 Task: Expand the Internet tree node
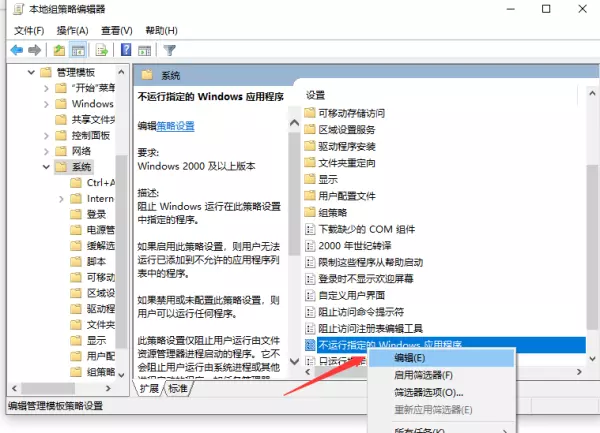61,199
